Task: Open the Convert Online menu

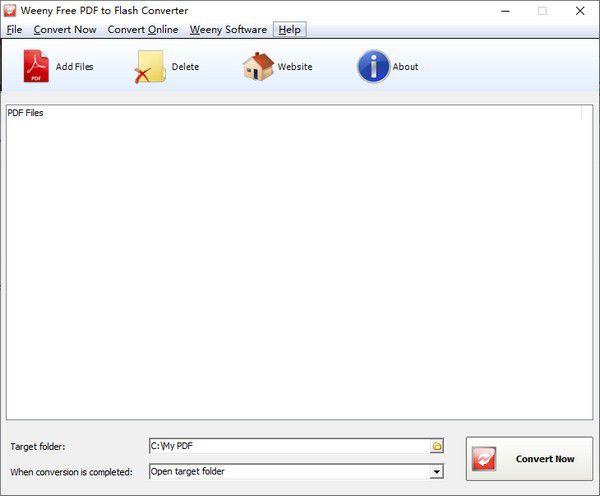Action: click(x=143, y=29)
